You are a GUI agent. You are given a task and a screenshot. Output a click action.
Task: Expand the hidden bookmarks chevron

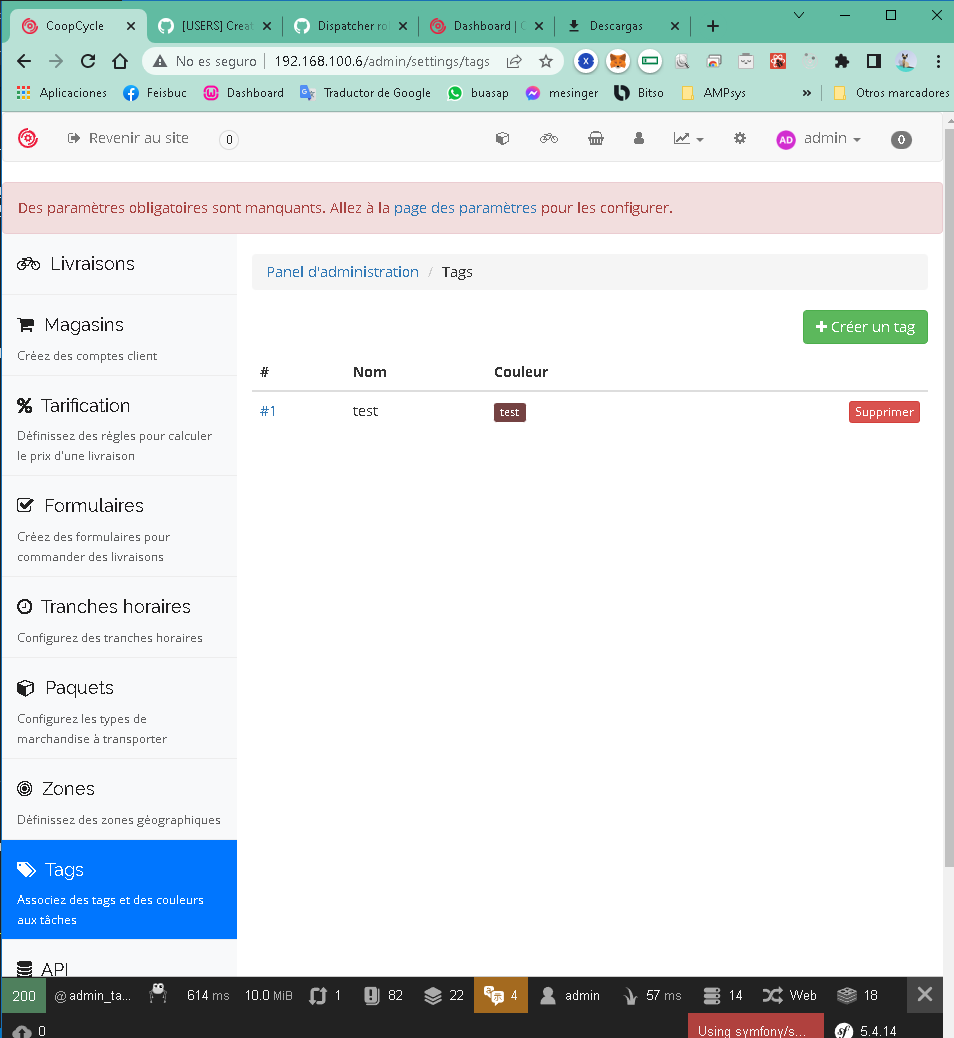click(806, 93)
